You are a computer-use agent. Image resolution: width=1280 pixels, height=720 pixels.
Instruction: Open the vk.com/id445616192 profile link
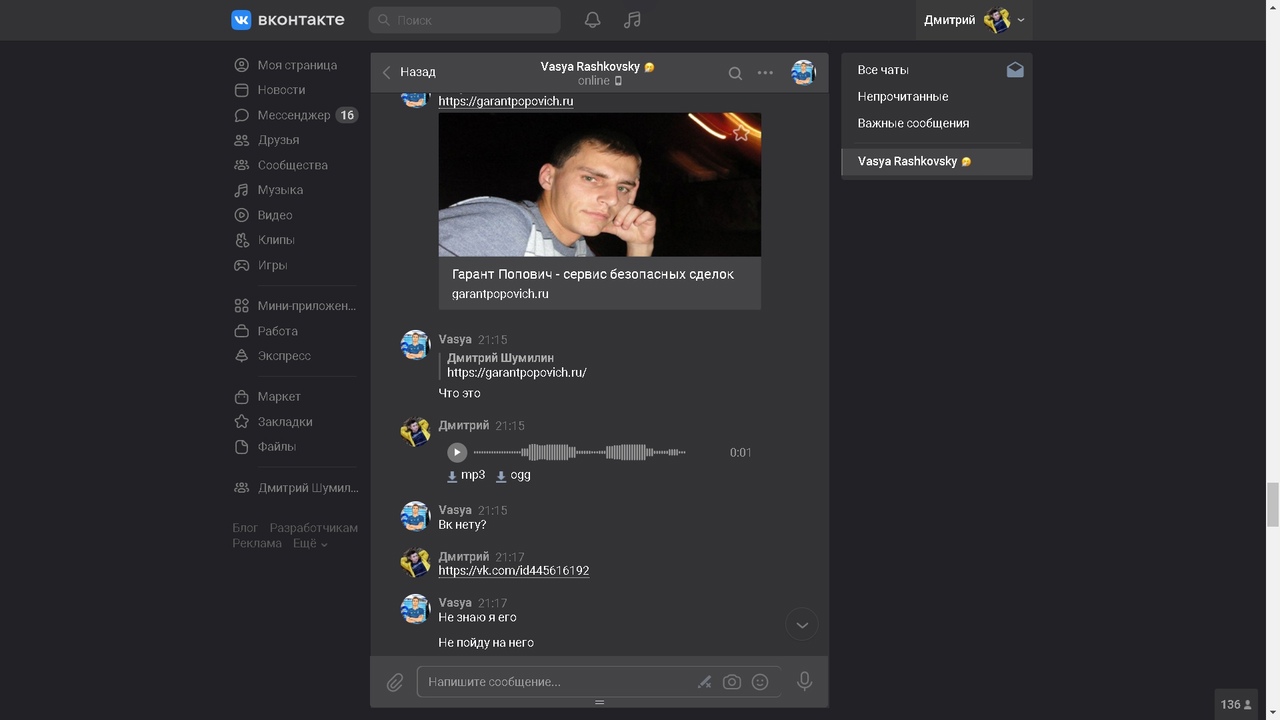click(514, 571)
